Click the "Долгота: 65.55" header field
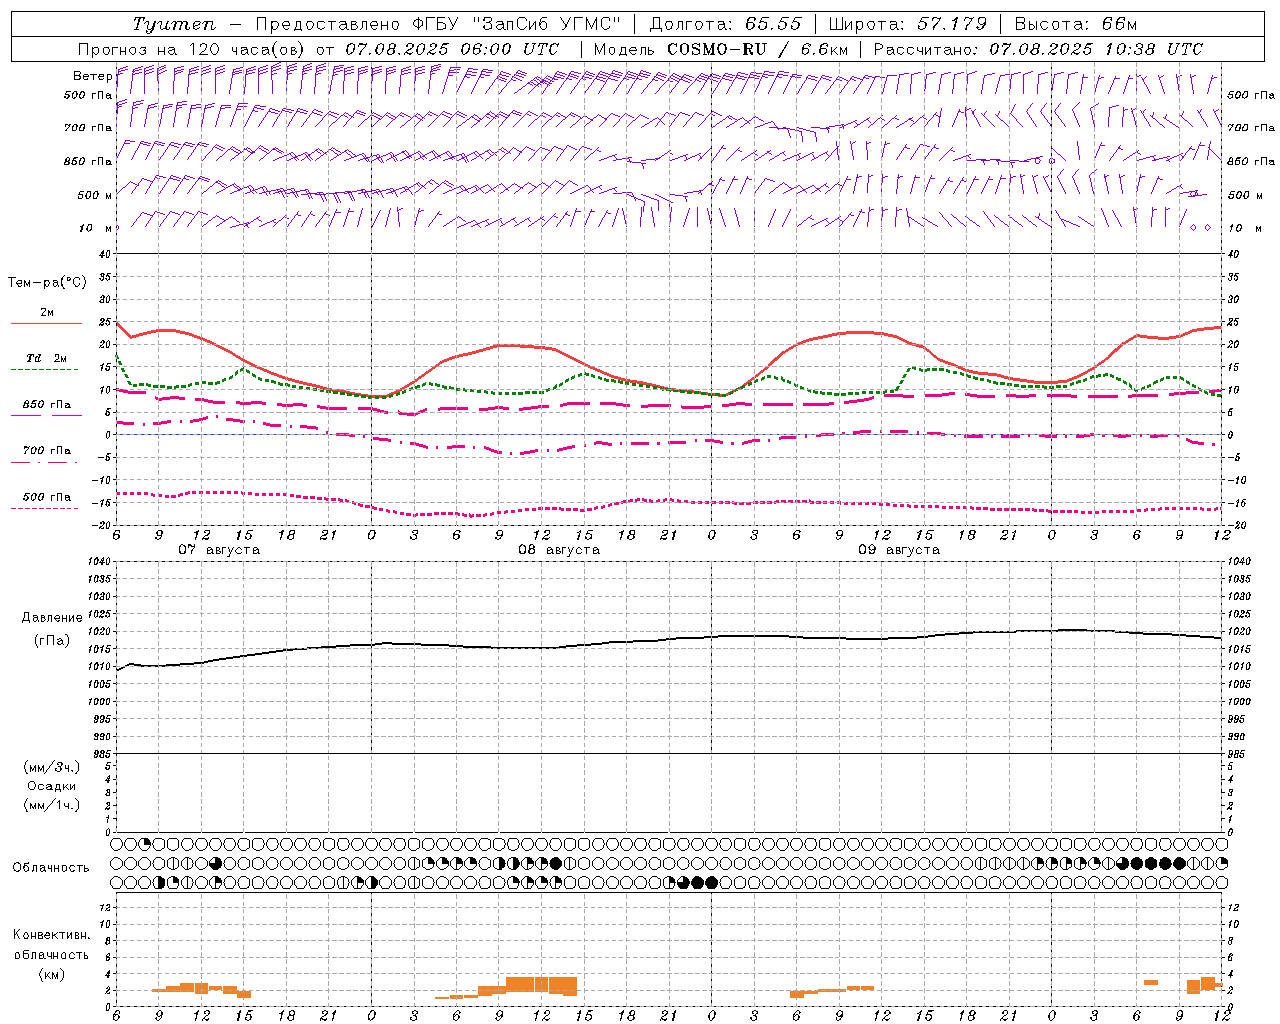 point(726,24)
